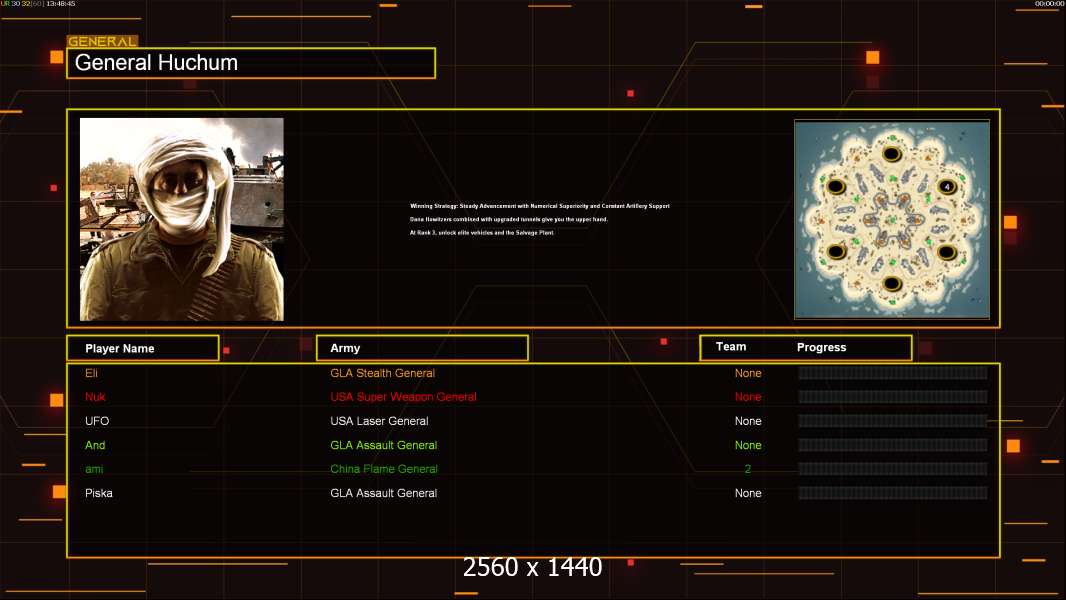Click Piska's loading progress bar
This screenshot has height=600, width=1066.
point(893,493)
